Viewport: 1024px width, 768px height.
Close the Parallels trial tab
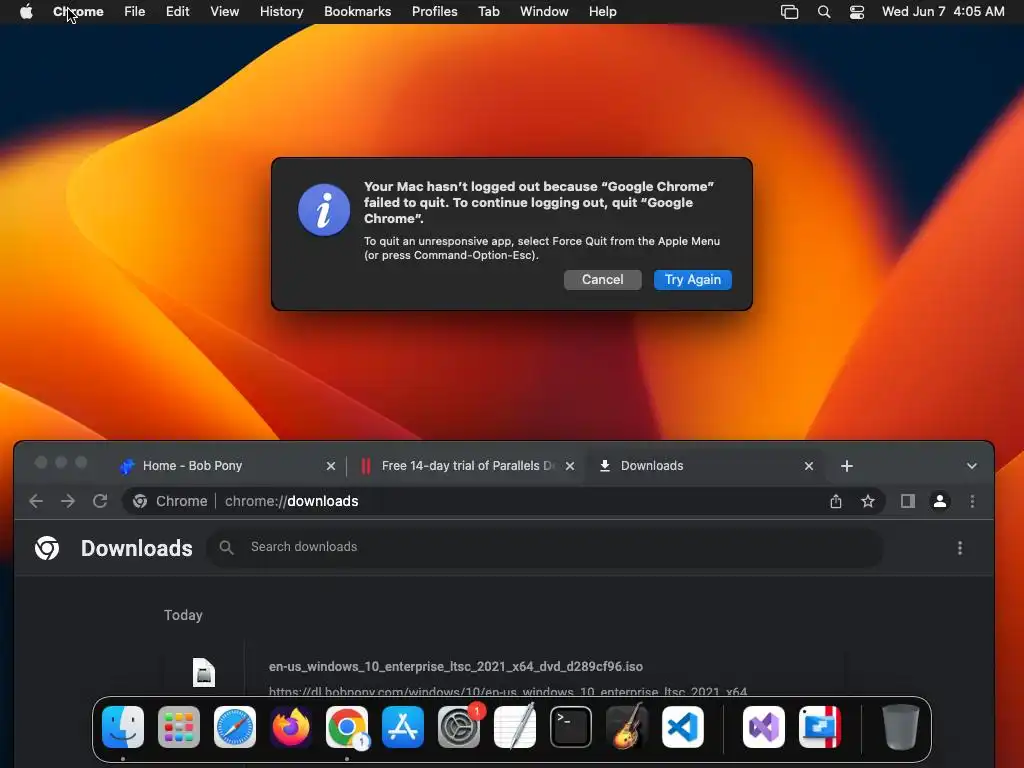569,466
